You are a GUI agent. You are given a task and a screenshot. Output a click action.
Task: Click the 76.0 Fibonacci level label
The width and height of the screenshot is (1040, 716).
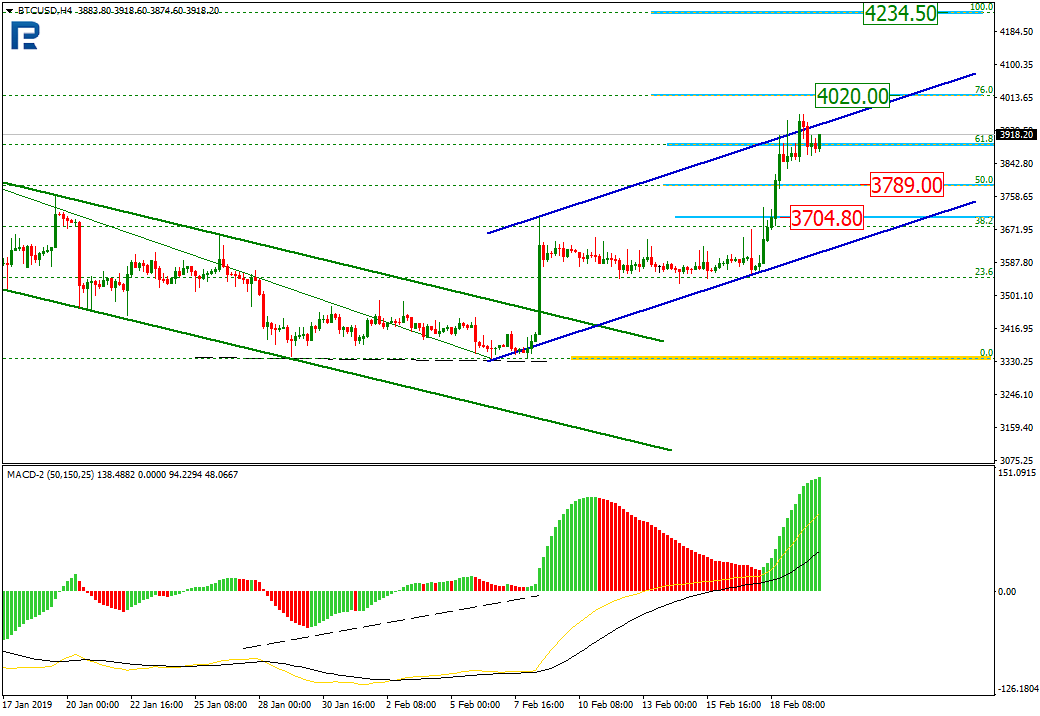pyautogui.click(x=984, y=90)
